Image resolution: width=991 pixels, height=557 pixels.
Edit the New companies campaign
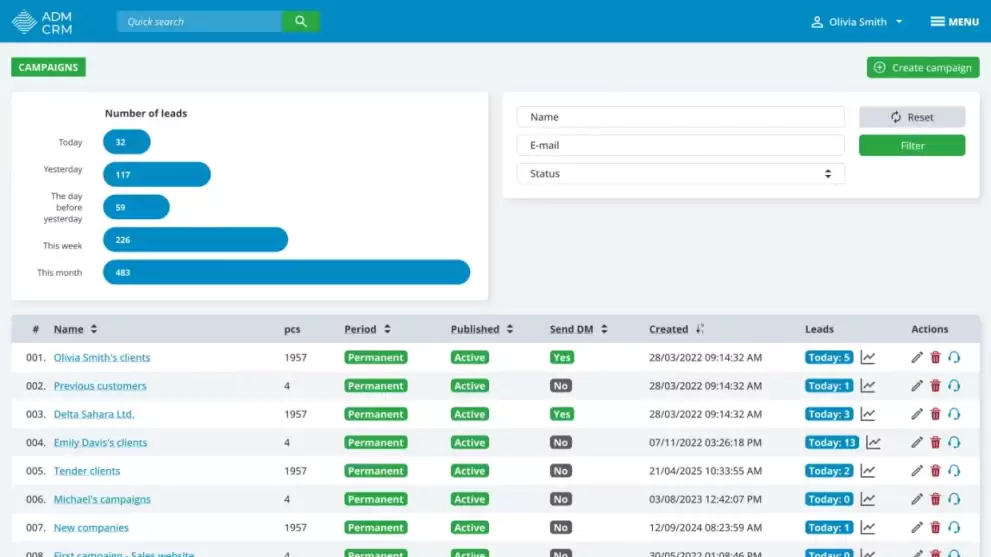(916, 527)
